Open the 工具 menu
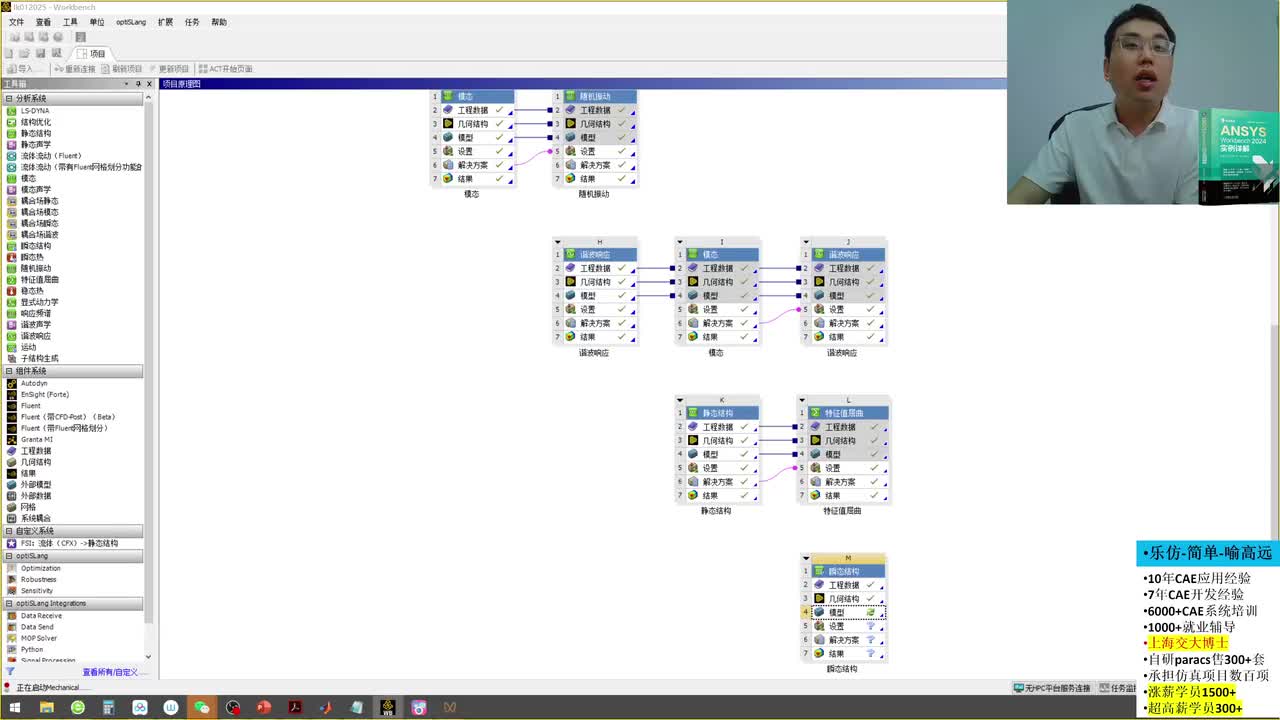Viewport: 1280px width, 720px height. tap(70, 22)
